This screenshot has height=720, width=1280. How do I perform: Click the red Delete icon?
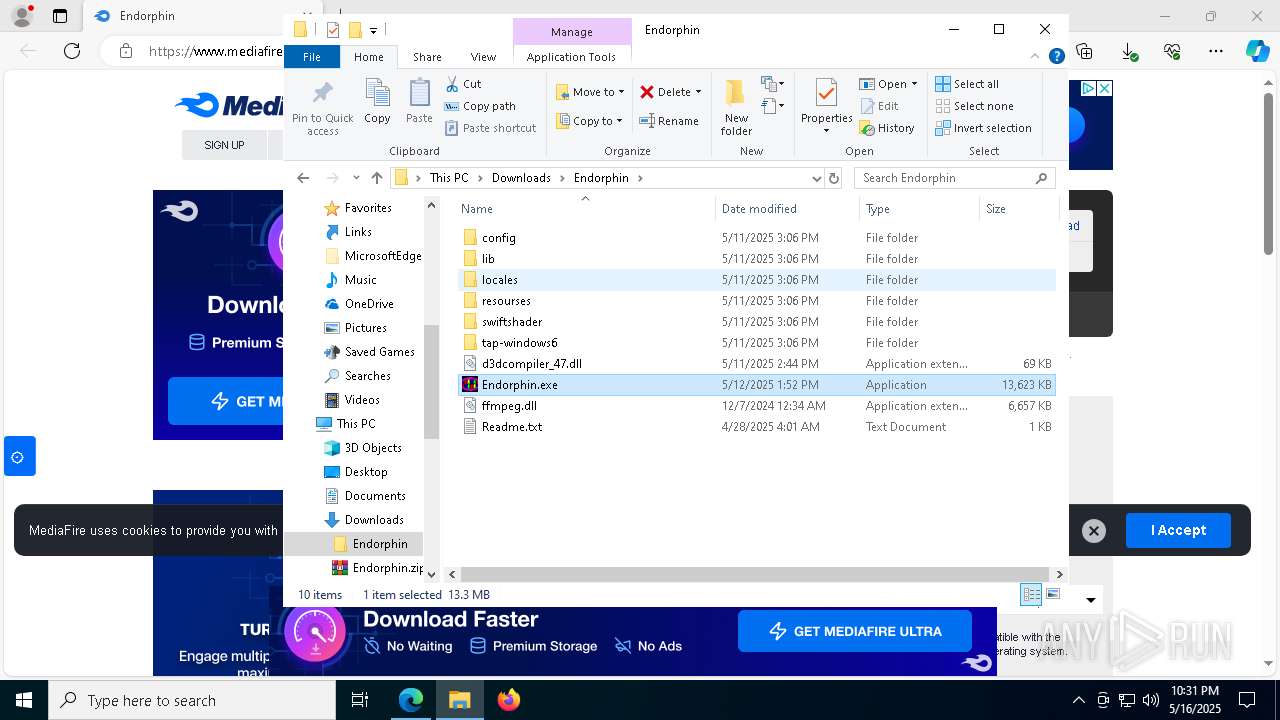(x=647, y=92)
